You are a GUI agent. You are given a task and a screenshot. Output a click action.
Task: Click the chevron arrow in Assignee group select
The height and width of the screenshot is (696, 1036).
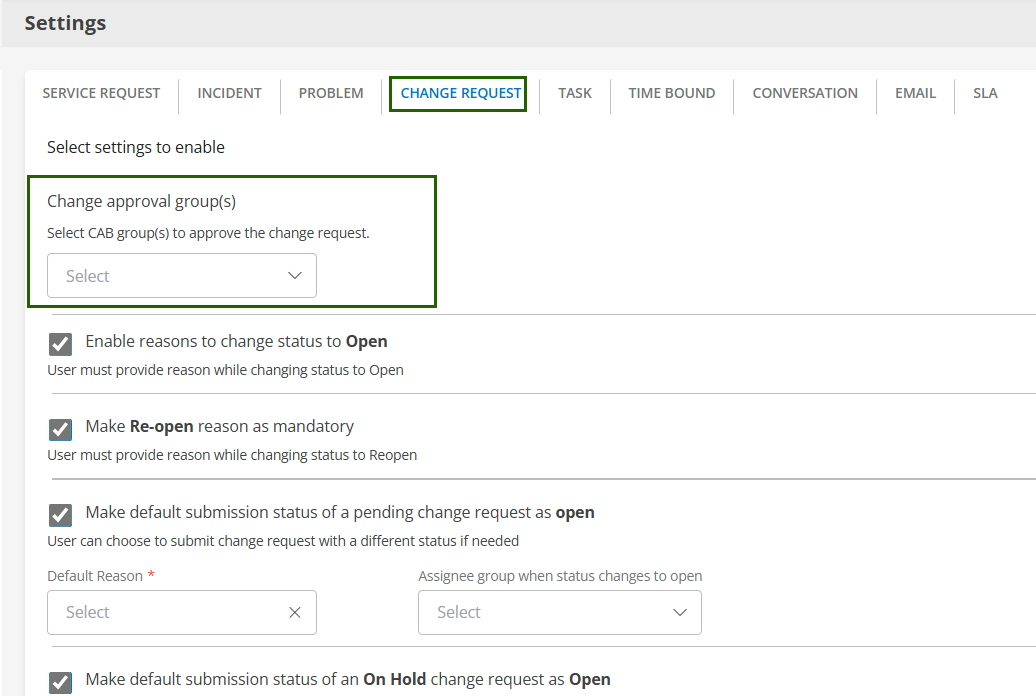click(x=680, y=612)
